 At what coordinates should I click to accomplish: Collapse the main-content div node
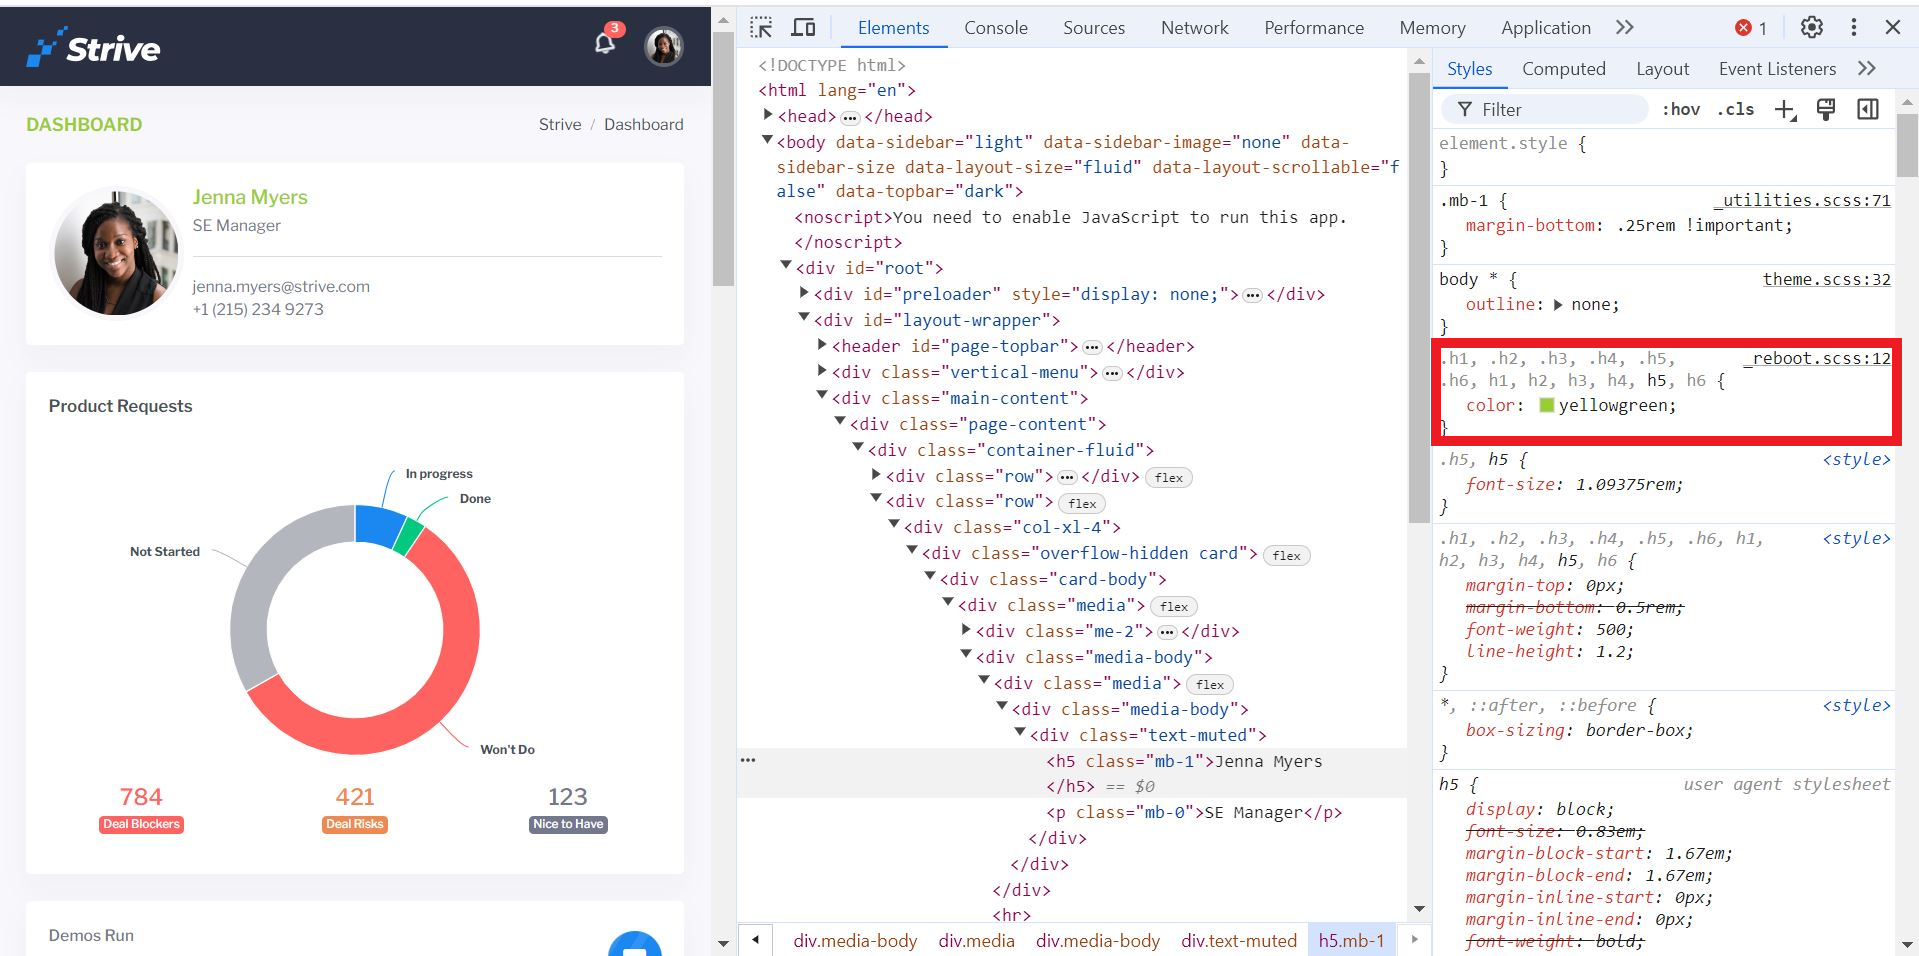pyautogui.click(x=822, y=397)
